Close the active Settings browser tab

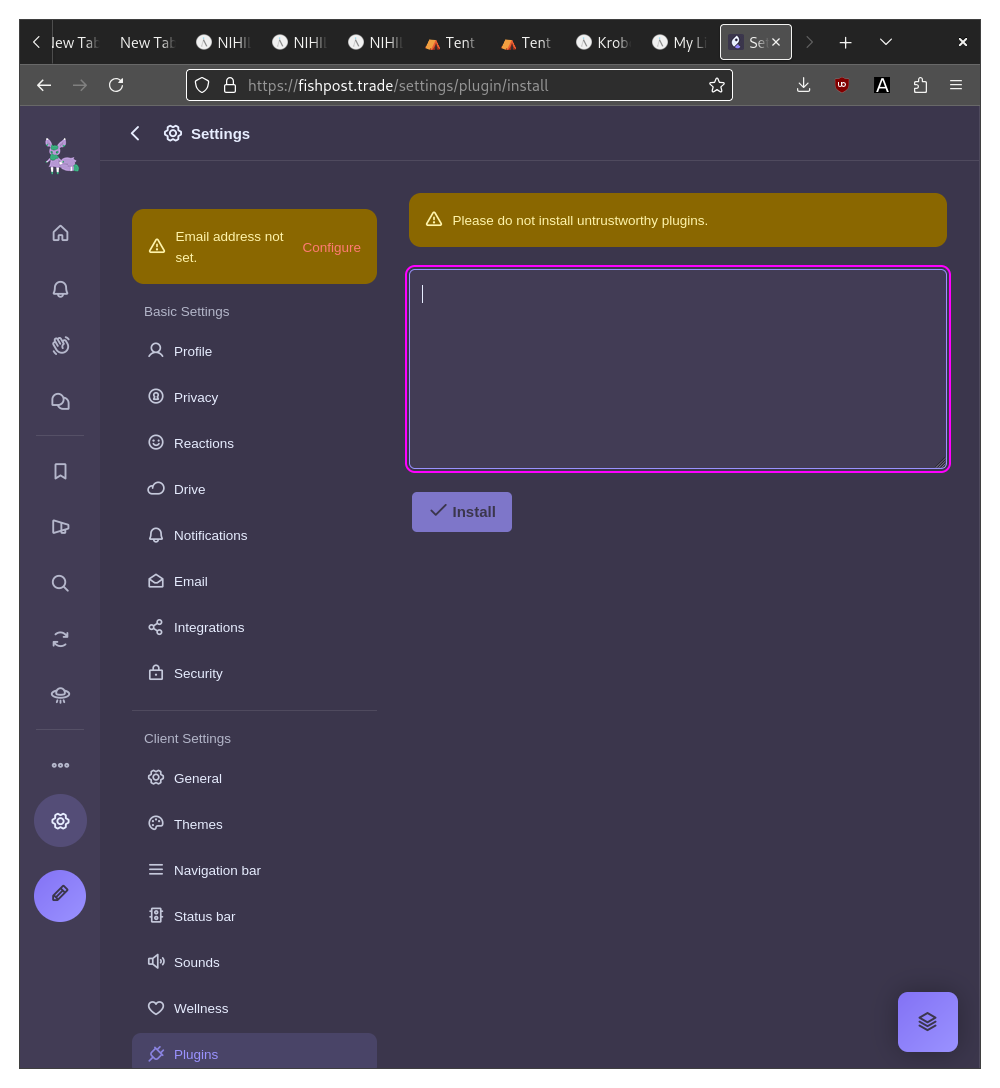(x=776, y=42)
